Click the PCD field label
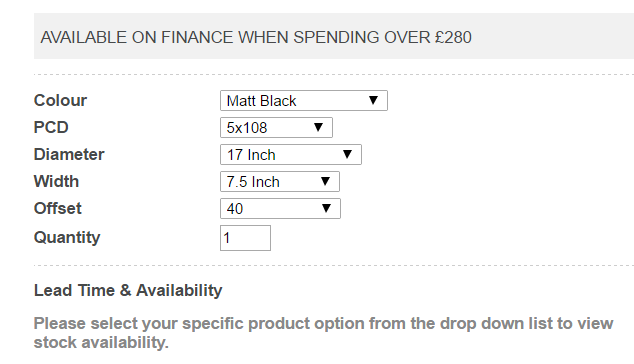The image size is (634, 364). 51,127
